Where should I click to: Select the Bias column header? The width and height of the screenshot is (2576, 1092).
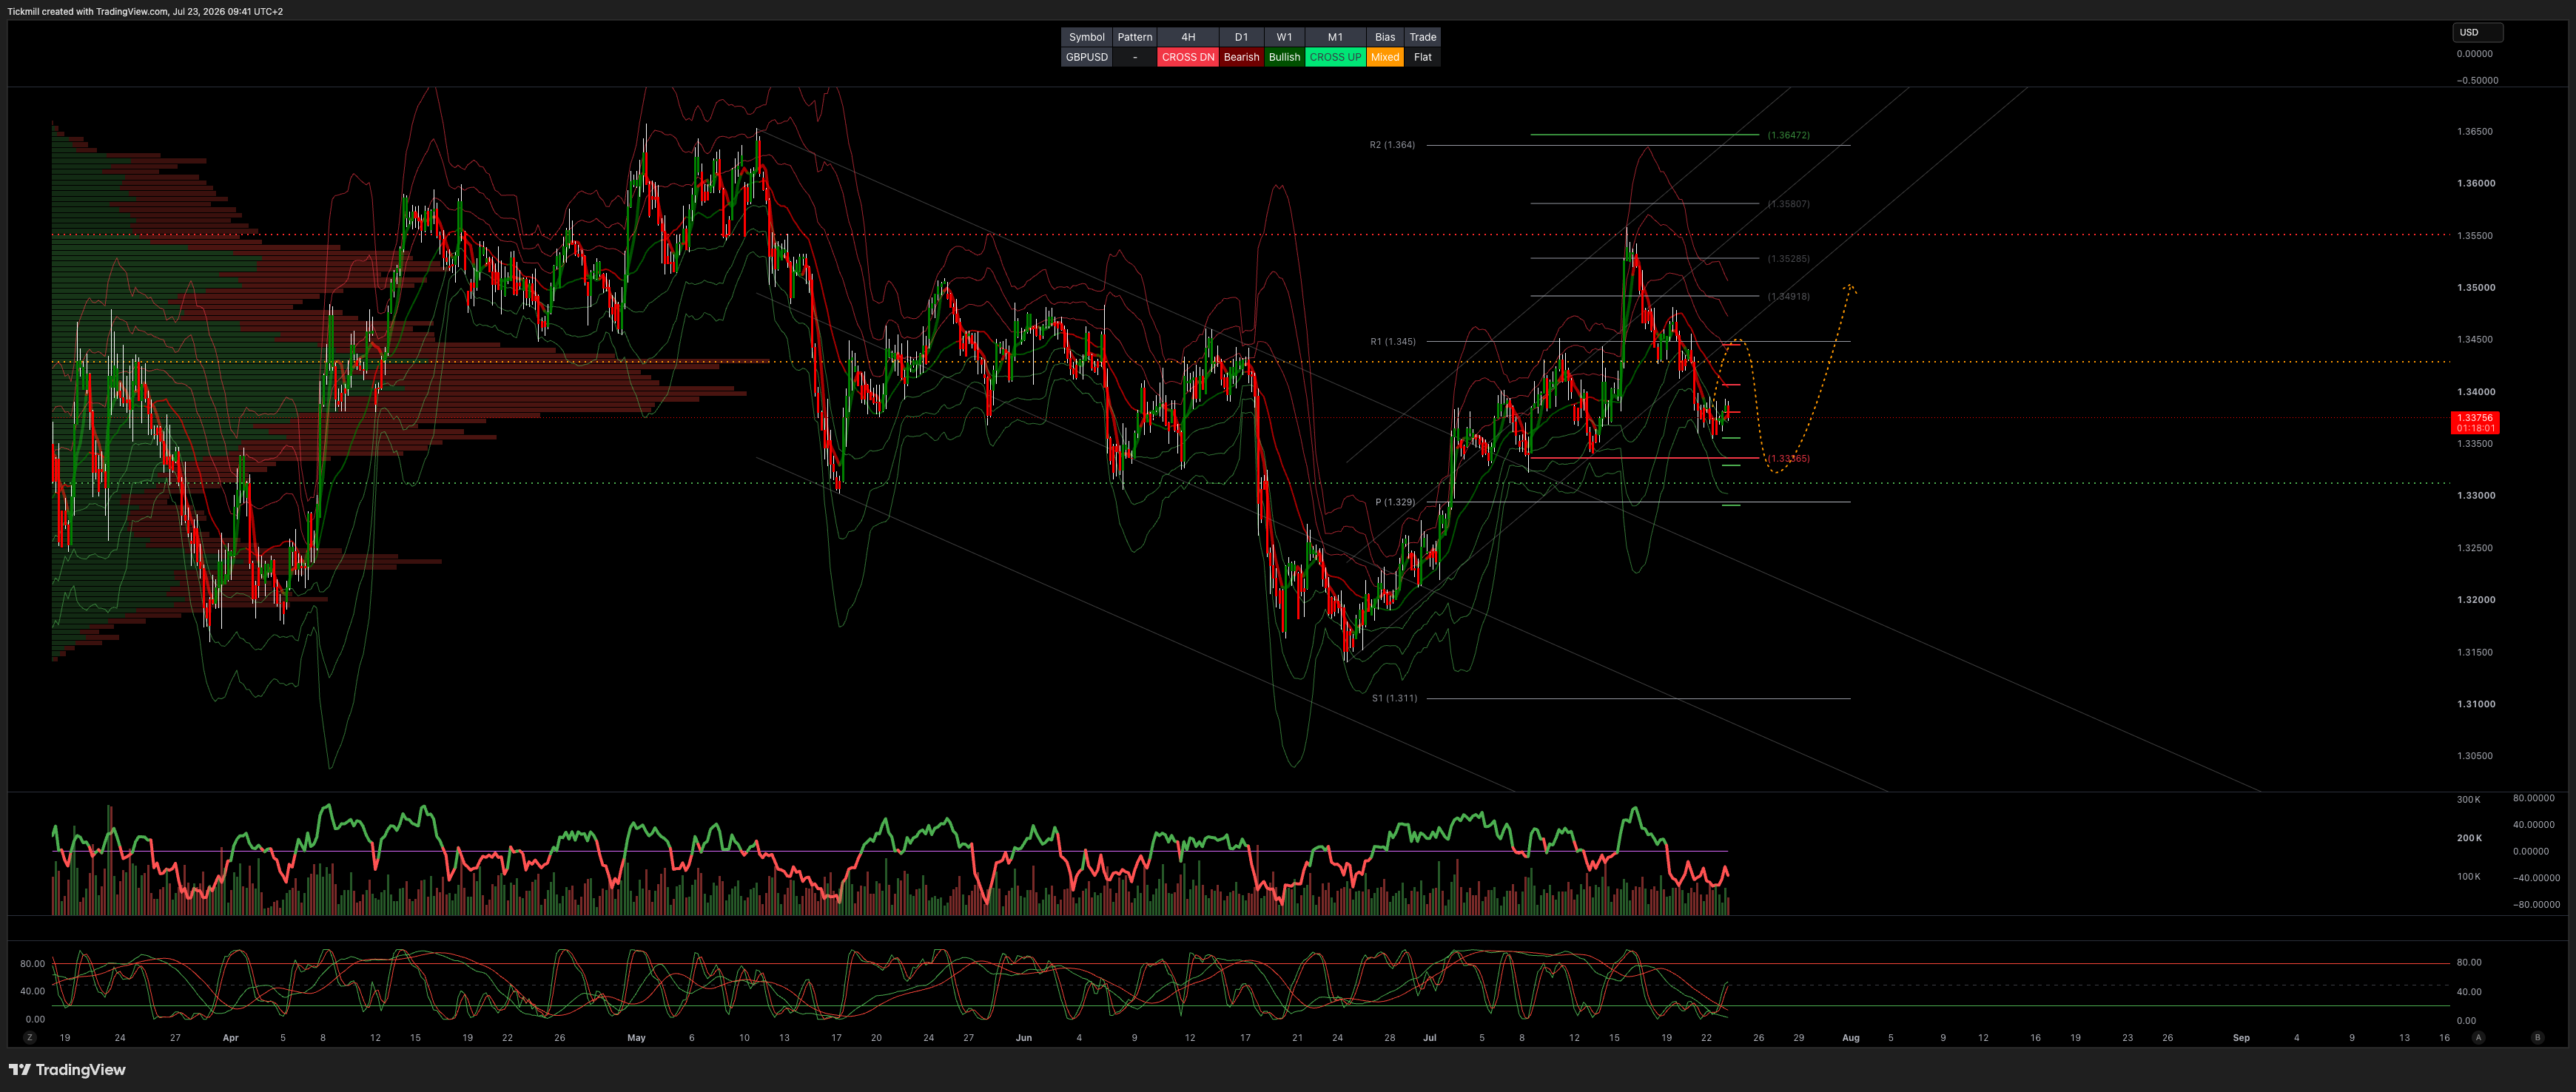1385,37
